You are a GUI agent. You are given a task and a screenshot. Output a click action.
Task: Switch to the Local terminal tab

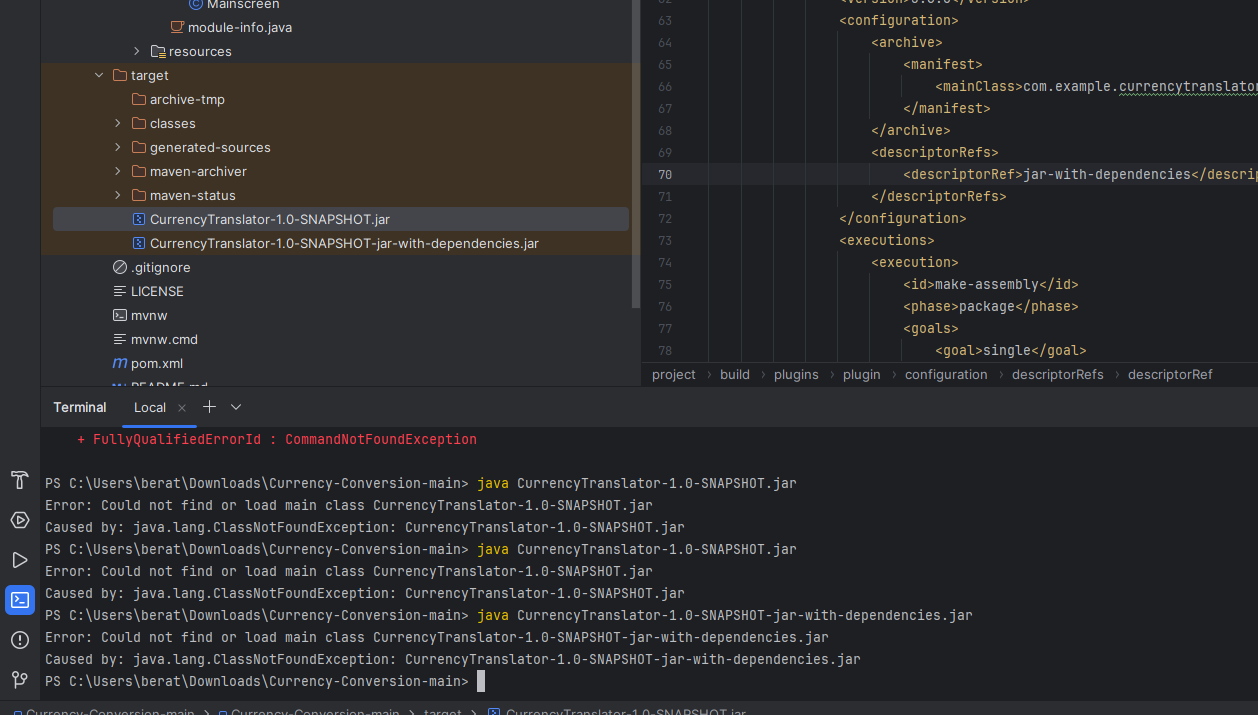pyautogui.click(x=150, y=407)
